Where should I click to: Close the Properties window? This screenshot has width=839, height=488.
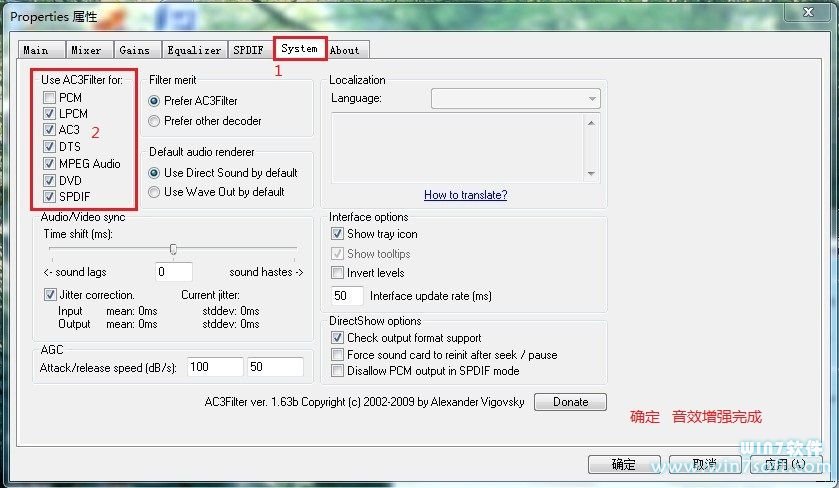pos(808,12)
